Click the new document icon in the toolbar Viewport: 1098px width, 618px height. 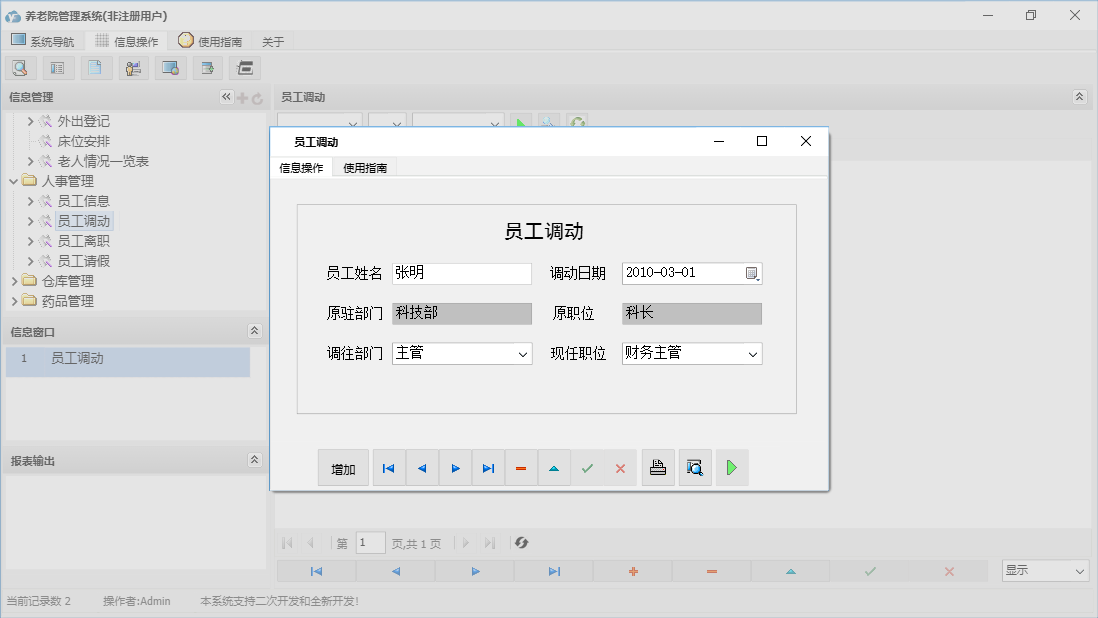tap(96, 67)
